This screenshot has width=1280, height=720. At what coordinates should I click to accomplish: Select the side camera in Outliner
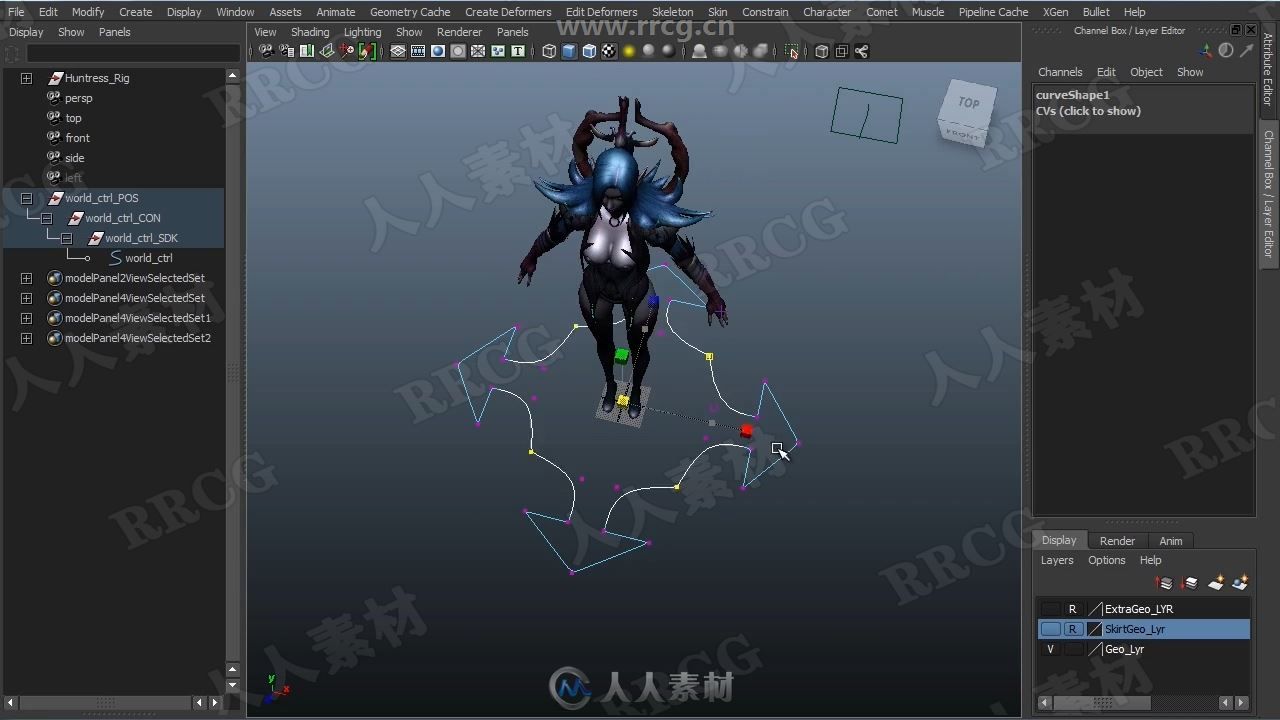[75, 158]
